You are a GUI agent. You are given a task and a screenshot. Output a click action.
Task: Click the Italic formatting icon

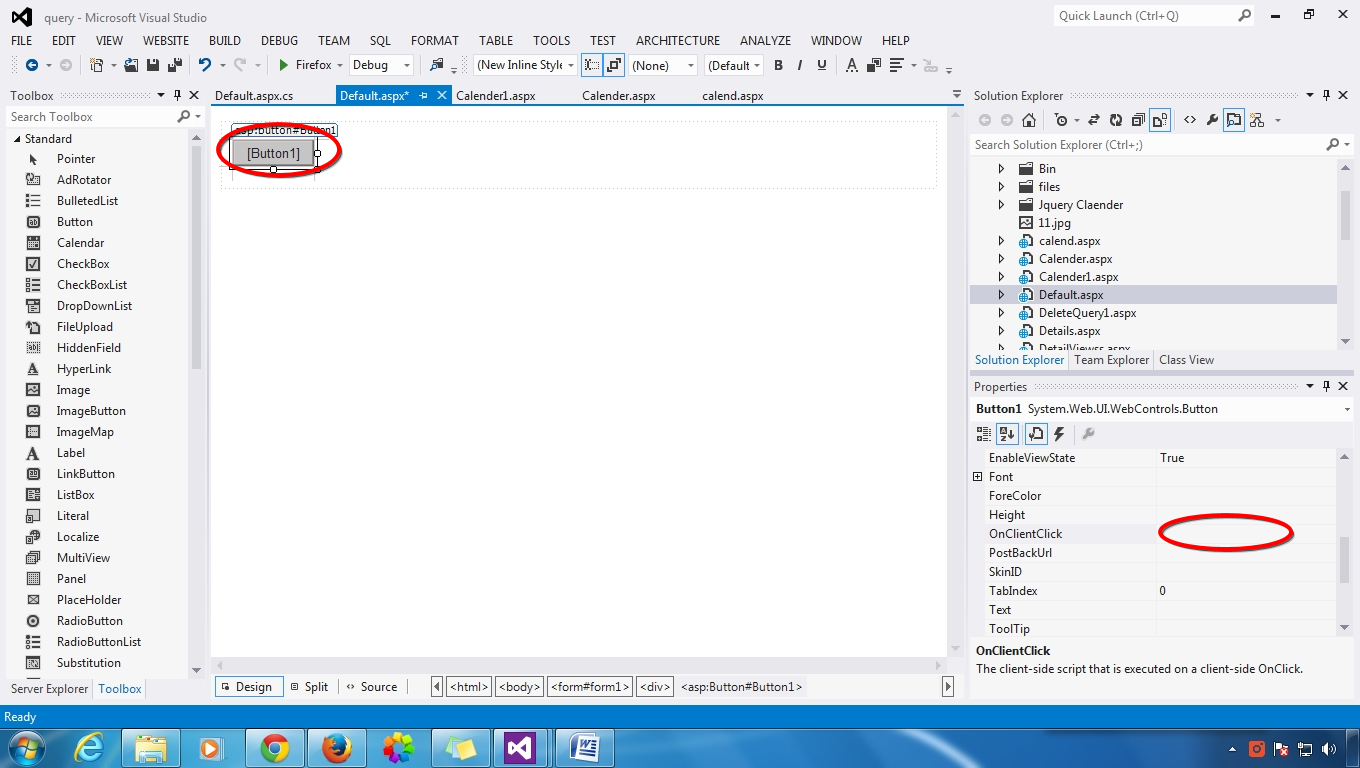point(800,65)
